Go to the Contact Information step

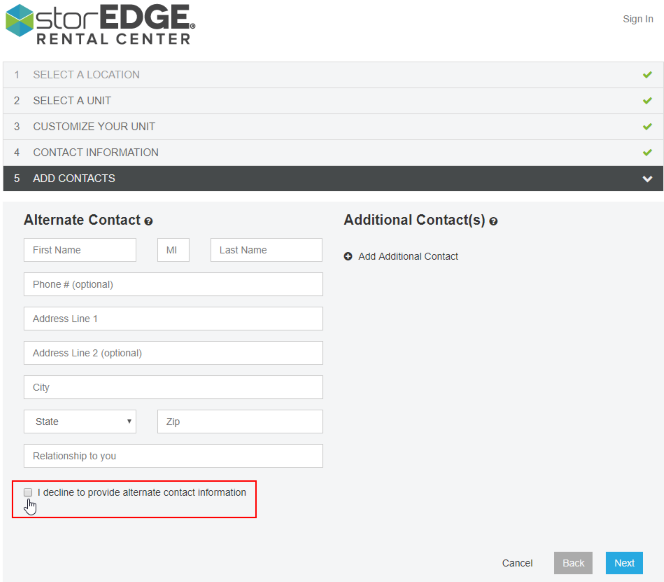[96, 153]
